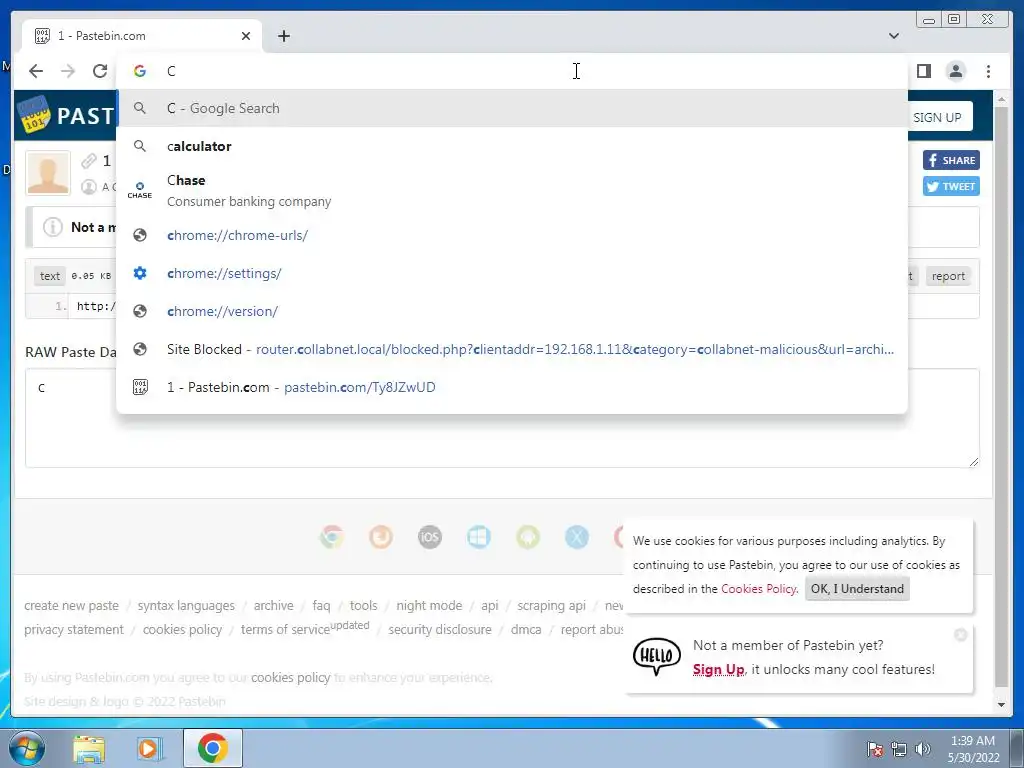Open the 'scraping api' footer link
The image size is (1024, 768).
551,605
